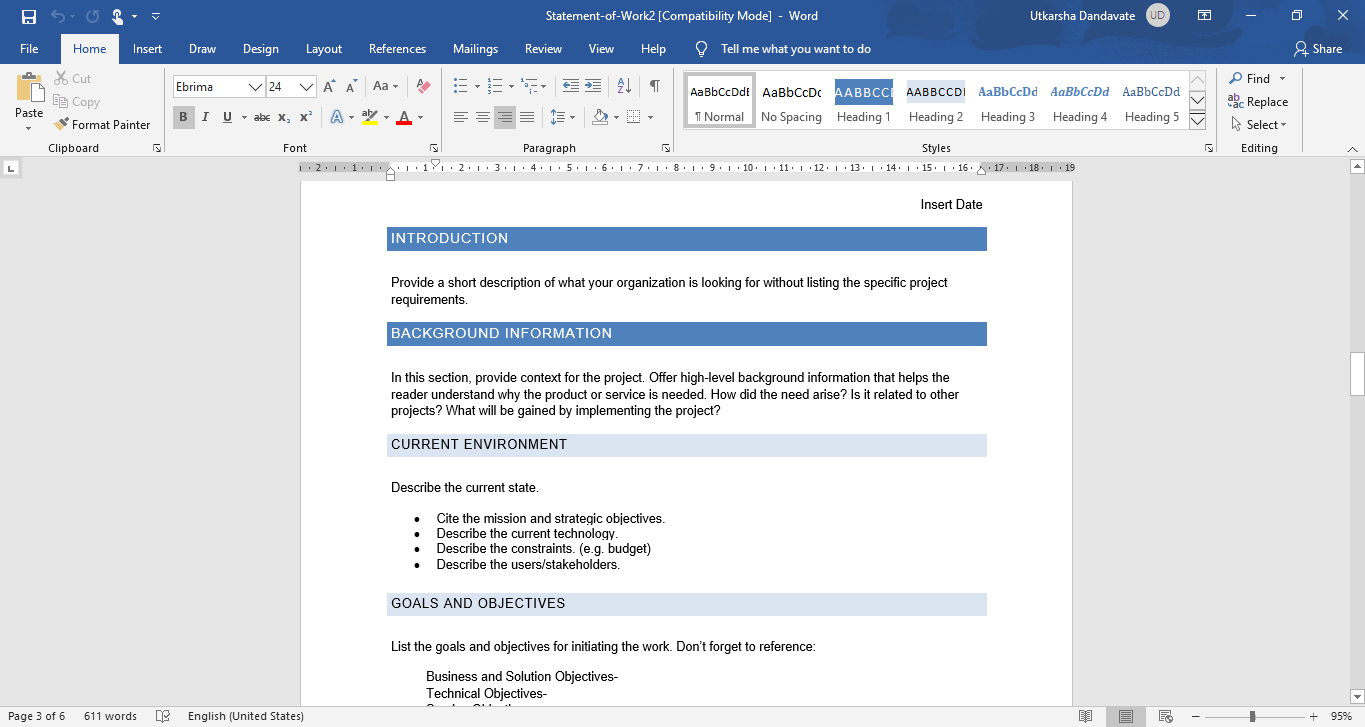Open the font size dropdown showing 24

[307, 87]
